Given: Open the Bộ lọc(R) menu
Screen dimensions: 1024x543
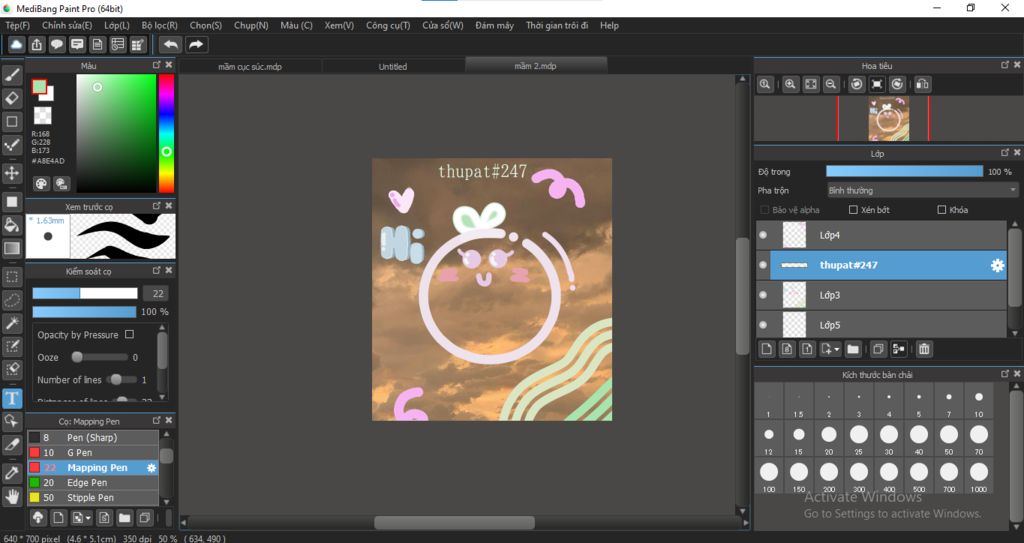Looking at the screenshot, I should [159, 25].
